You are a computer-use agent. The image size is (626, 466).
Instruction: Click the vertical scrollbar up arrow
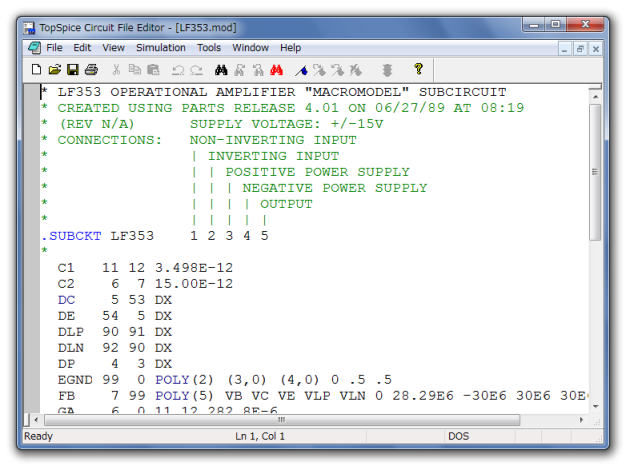pos(595,97)
